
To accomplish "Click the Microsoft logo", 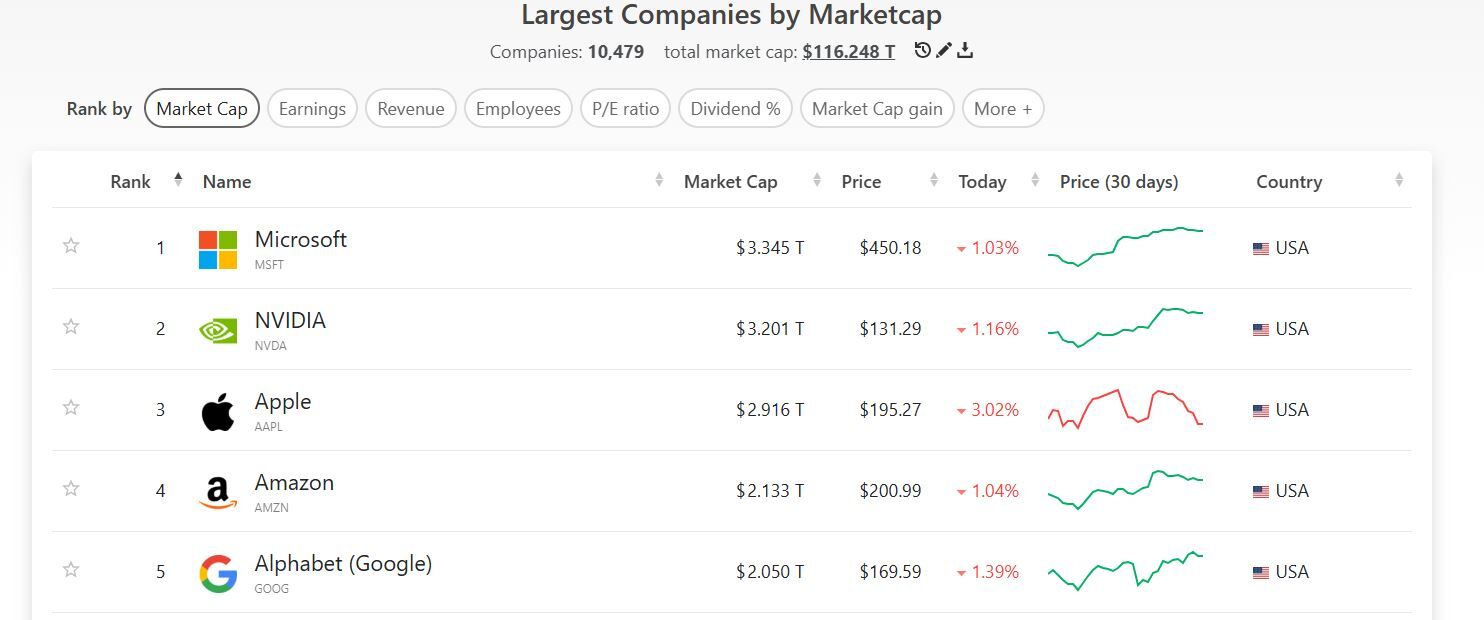I will coord(218,249).
